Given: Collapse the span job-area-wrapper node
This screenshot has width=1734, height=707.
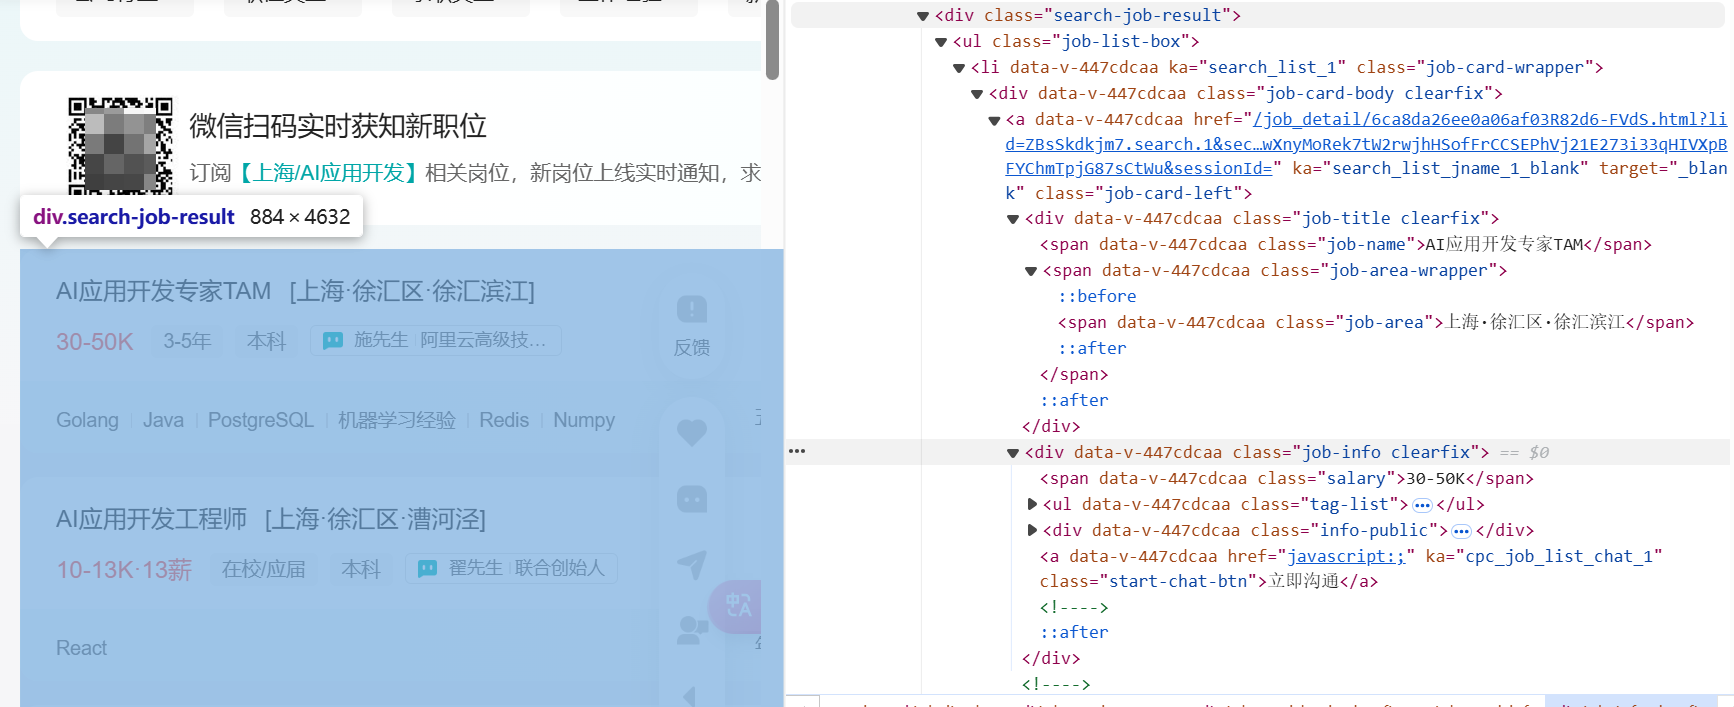Looking at the screenshot, I should coord(1031,271).
